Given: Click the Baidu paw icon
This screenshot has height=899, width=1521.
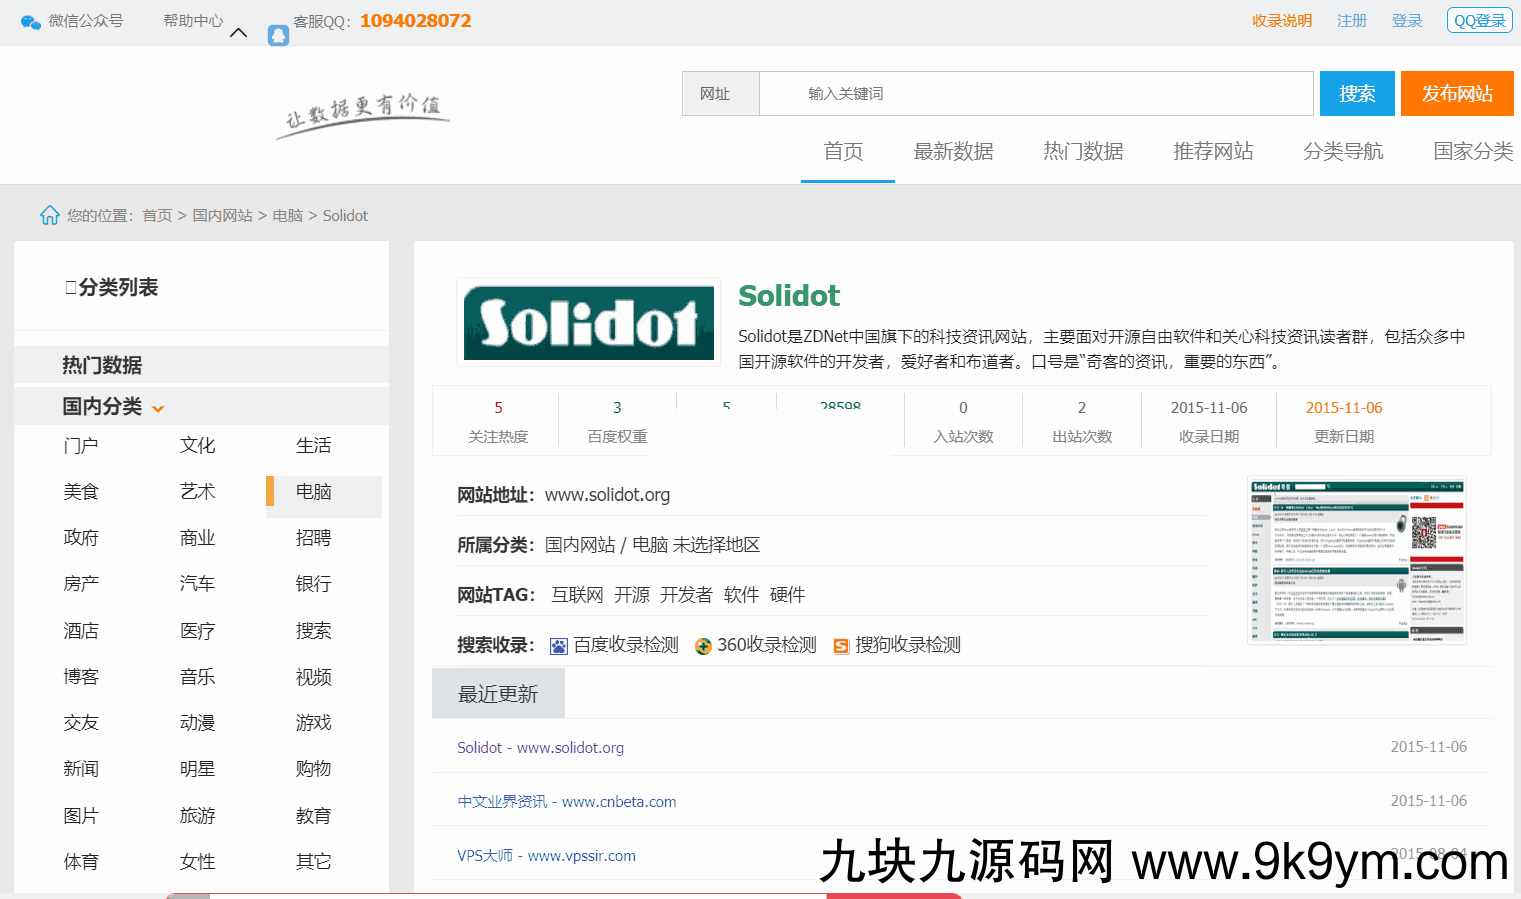Looking at the screenshot, I should 558,646.
